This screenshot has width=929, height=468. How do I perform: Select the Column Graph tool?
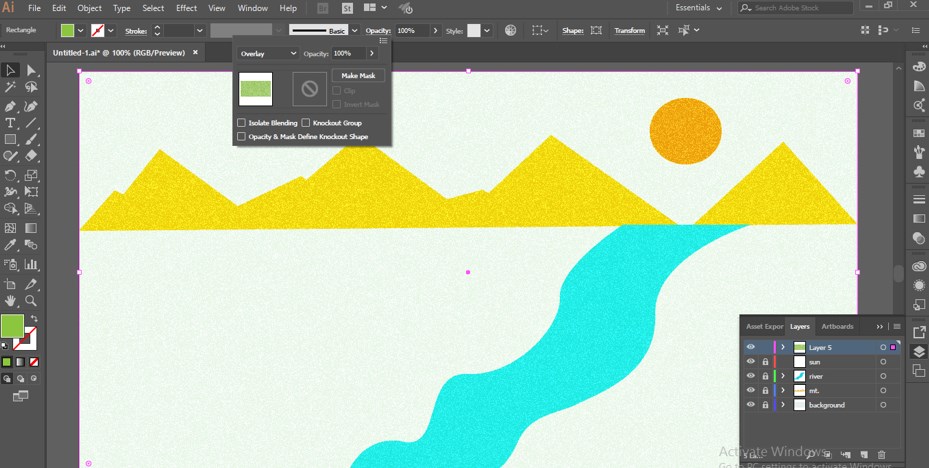tap(31, 264)
